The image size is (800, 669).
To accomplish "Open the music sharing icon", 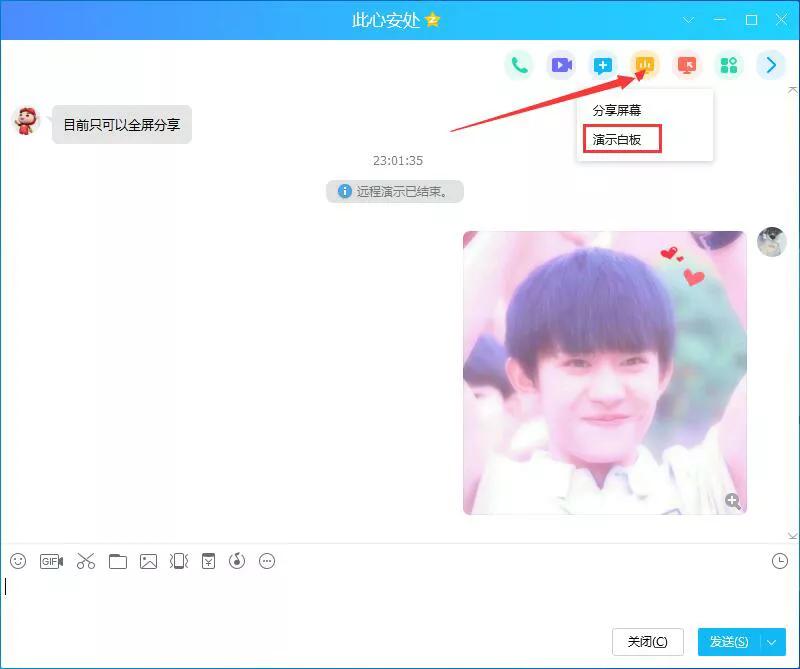I will coord(236,561).
